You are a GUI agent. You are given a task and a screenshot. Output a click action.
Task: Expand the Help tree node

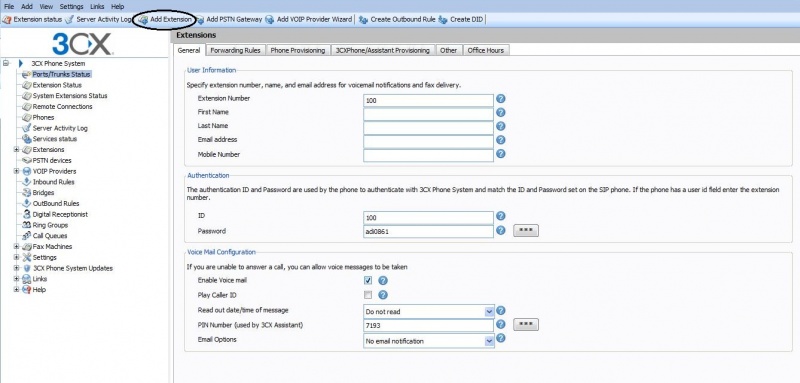(16, 290)
